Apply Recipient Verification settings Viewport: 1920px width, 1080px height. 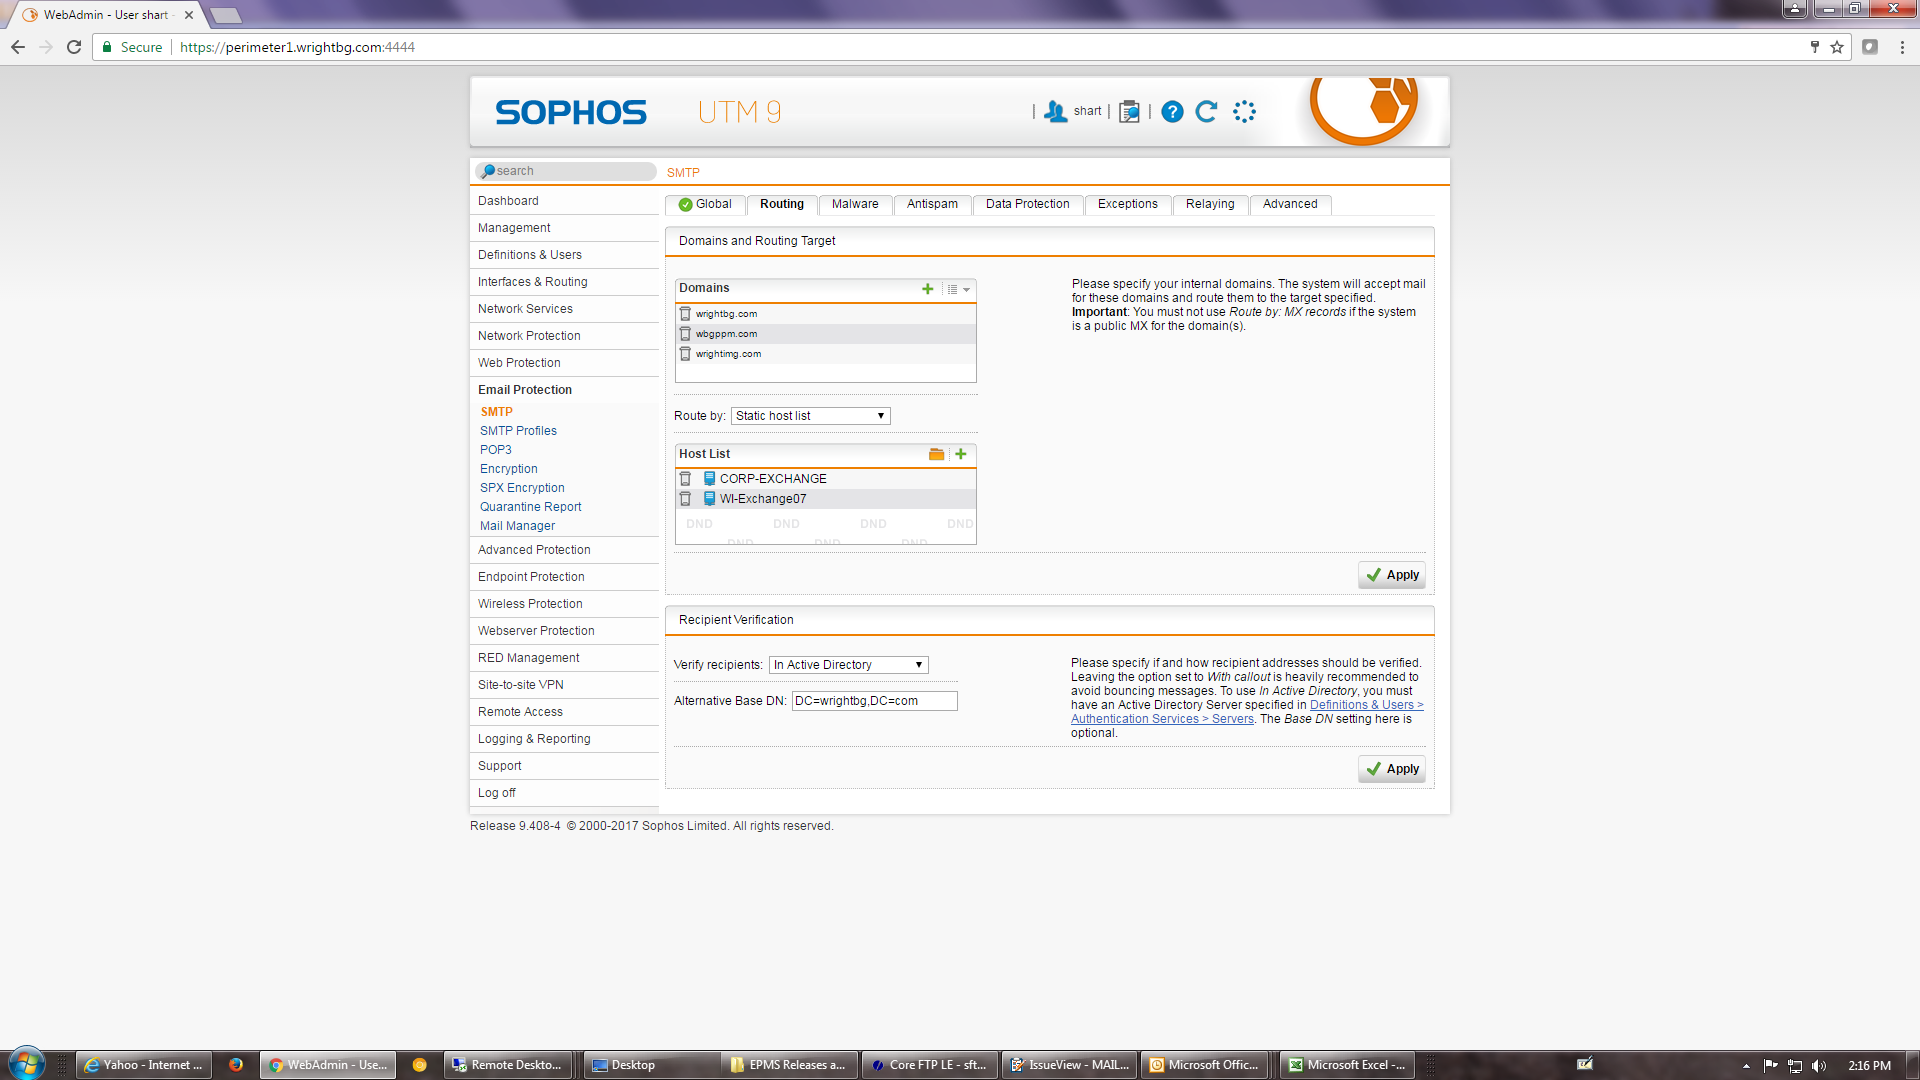point(1392,769)
